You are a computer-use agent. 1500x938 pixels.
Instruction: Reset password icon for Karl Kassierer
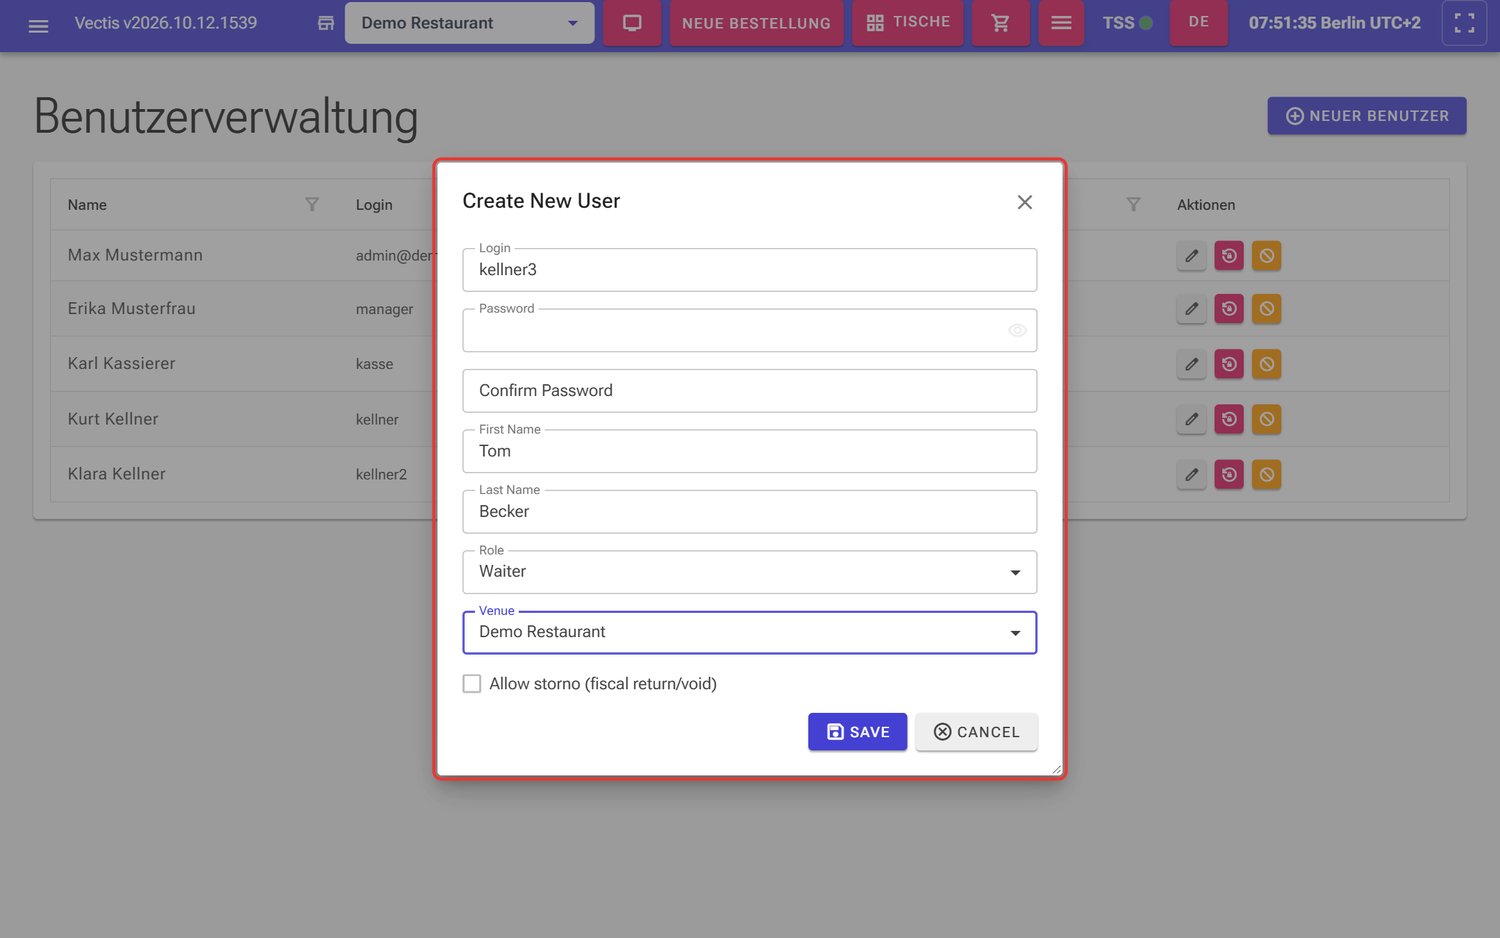[x=1229, y=364]
